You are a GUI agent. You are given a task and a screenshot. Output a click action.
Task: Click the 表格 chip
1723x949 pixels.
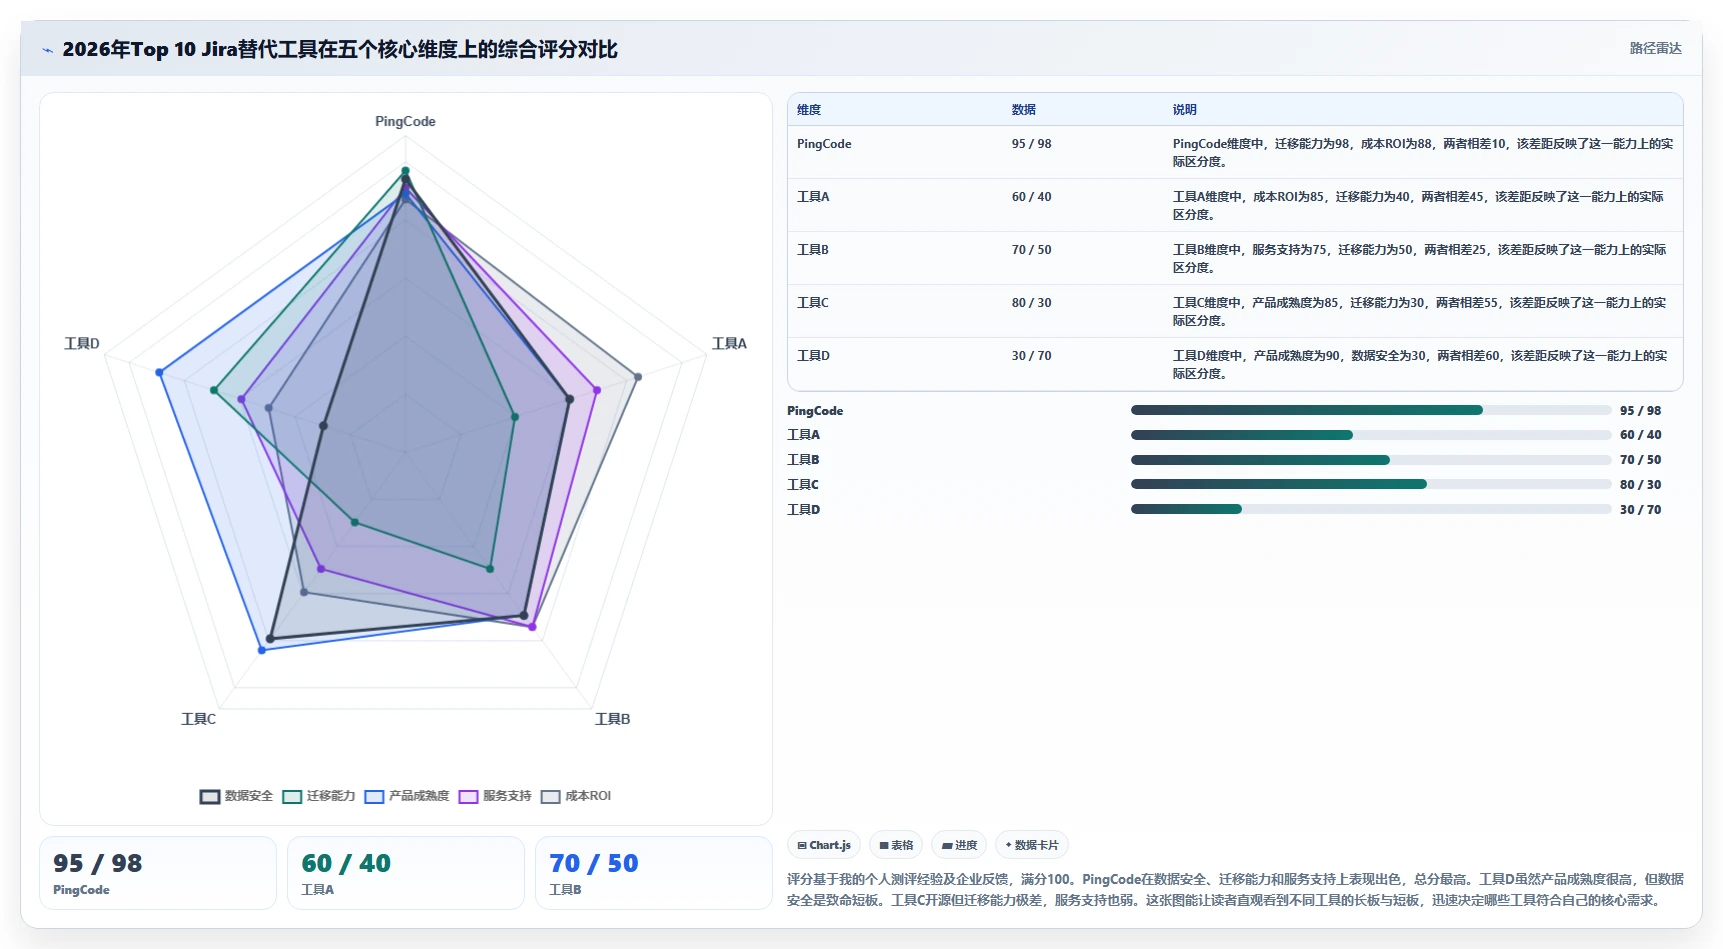(896, 845)
